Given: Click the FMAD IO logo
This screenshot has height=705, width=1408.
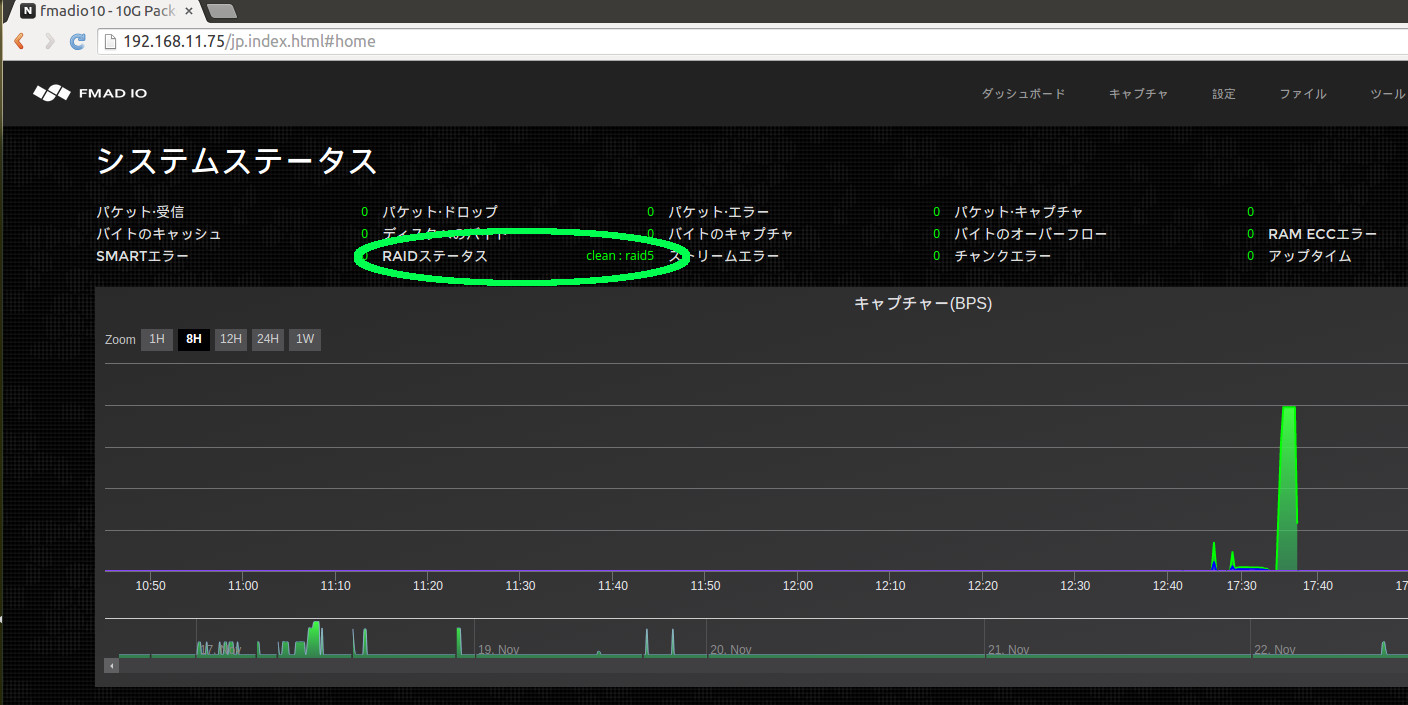Looking at the screenshot, I should point(90,92).
